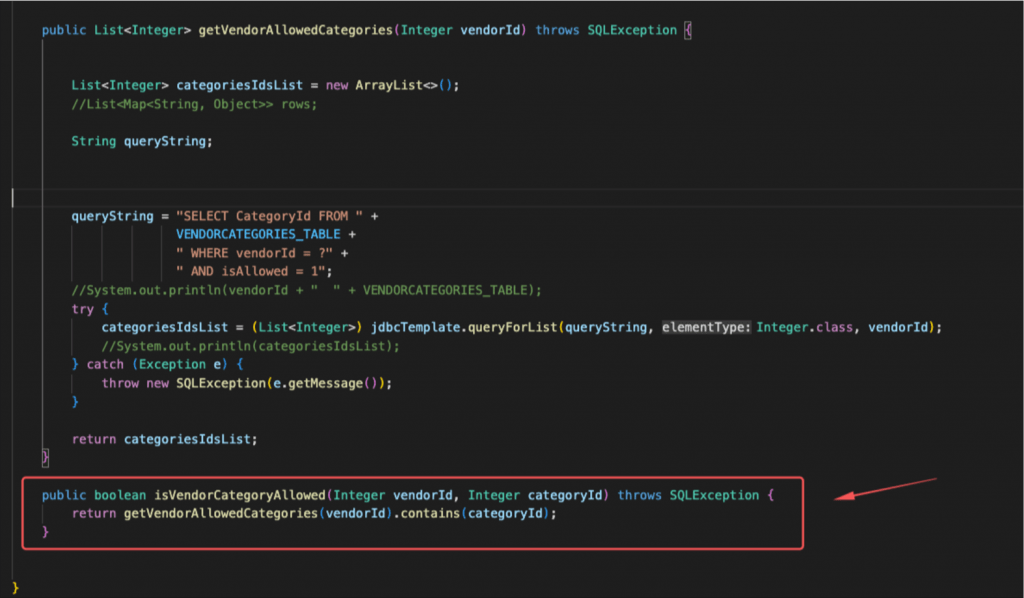Click the "SELECT CategoryId FROM " string literal
The width and height of the screenshot is (1024, 598).
coord(269,216)
